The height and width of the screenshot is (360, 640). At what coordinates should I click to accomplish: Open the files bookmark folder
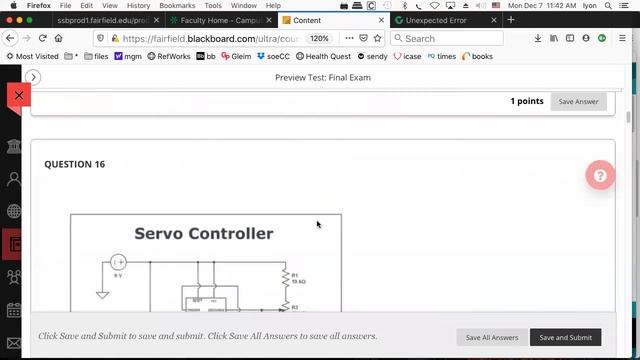[x=96, y=56]
